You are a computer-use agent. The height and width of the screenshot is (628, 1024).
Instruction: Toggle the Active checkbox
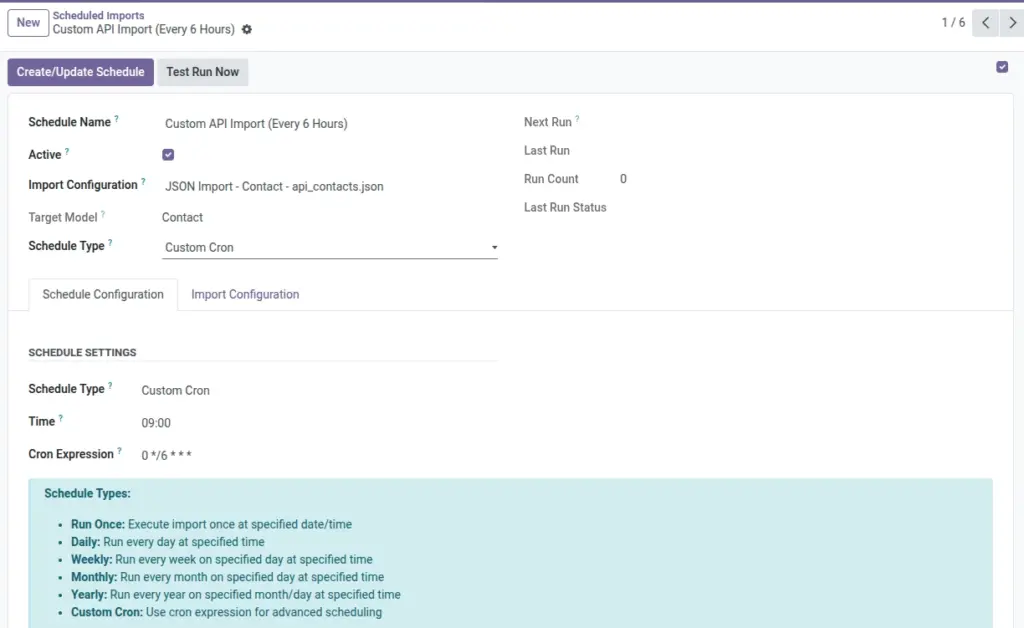click(x=168, y=155)
